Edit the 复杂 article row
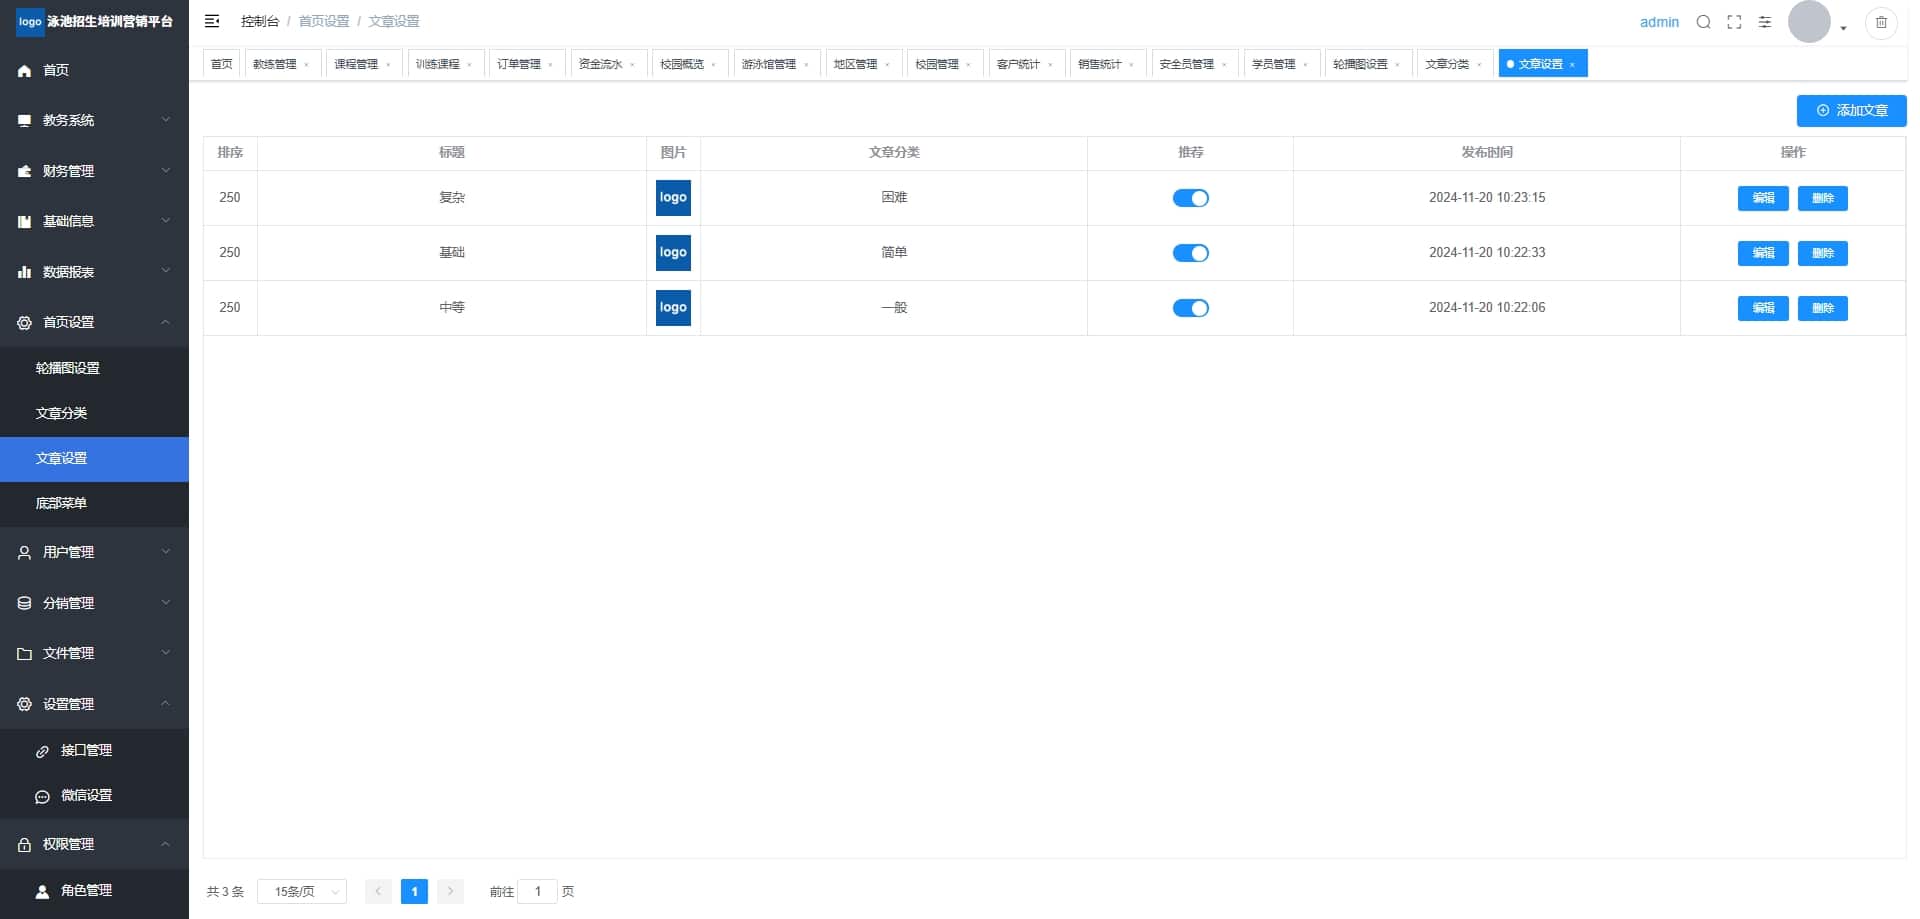Screen dimensions: 1920x919 pyautogui.click(x=1763, y=198)
